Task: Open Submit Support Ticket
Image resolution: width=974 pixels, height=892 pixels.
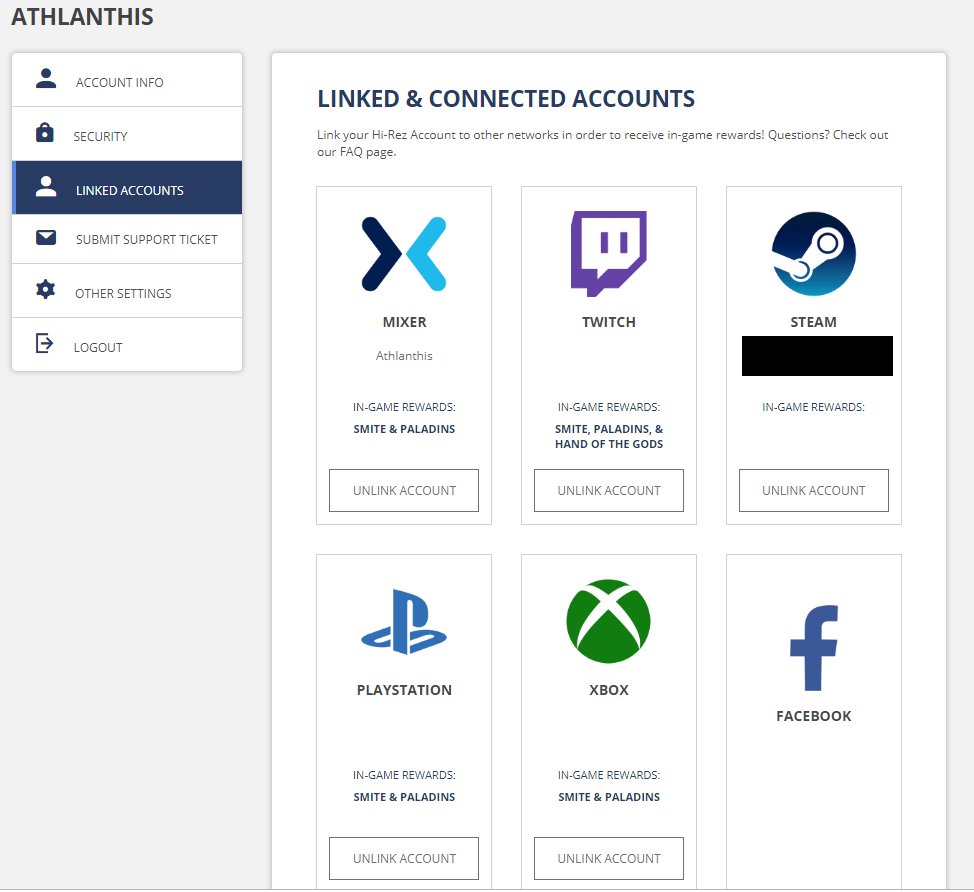Action: 127,239
